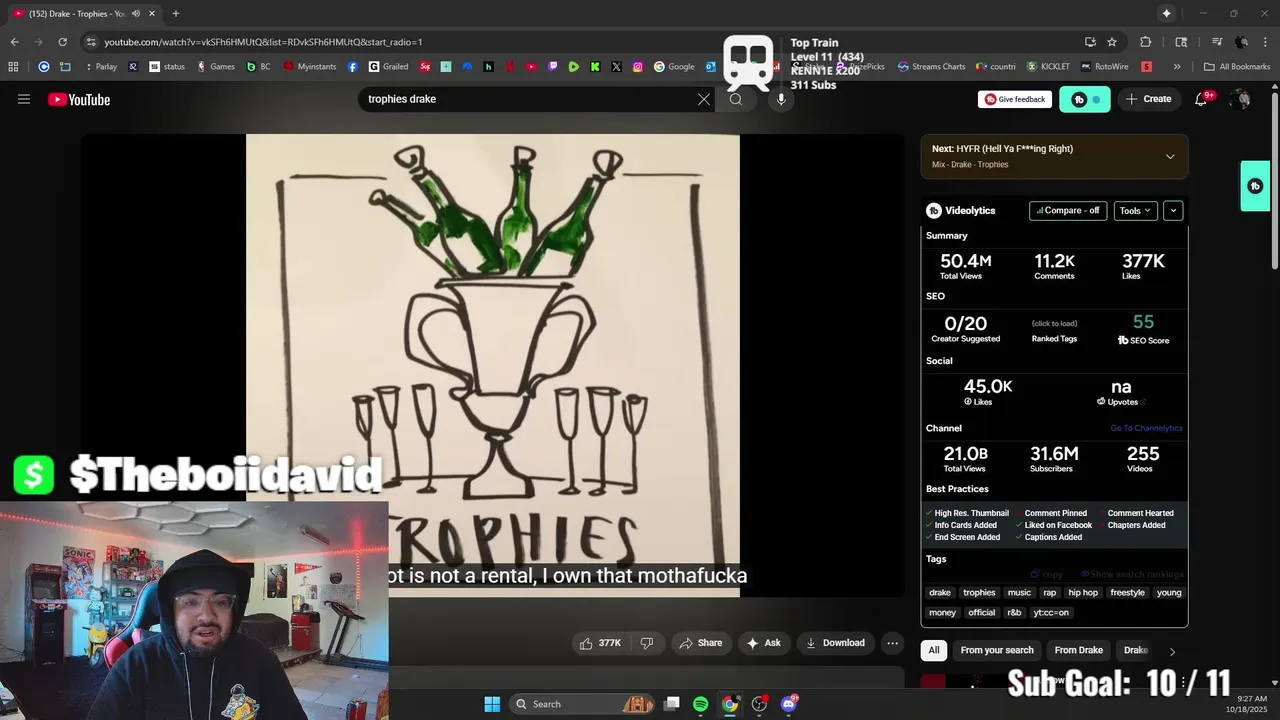1280x720 pixels.
Task: Open Chrome three-dot menu
Action: (x=1265, y=42)
